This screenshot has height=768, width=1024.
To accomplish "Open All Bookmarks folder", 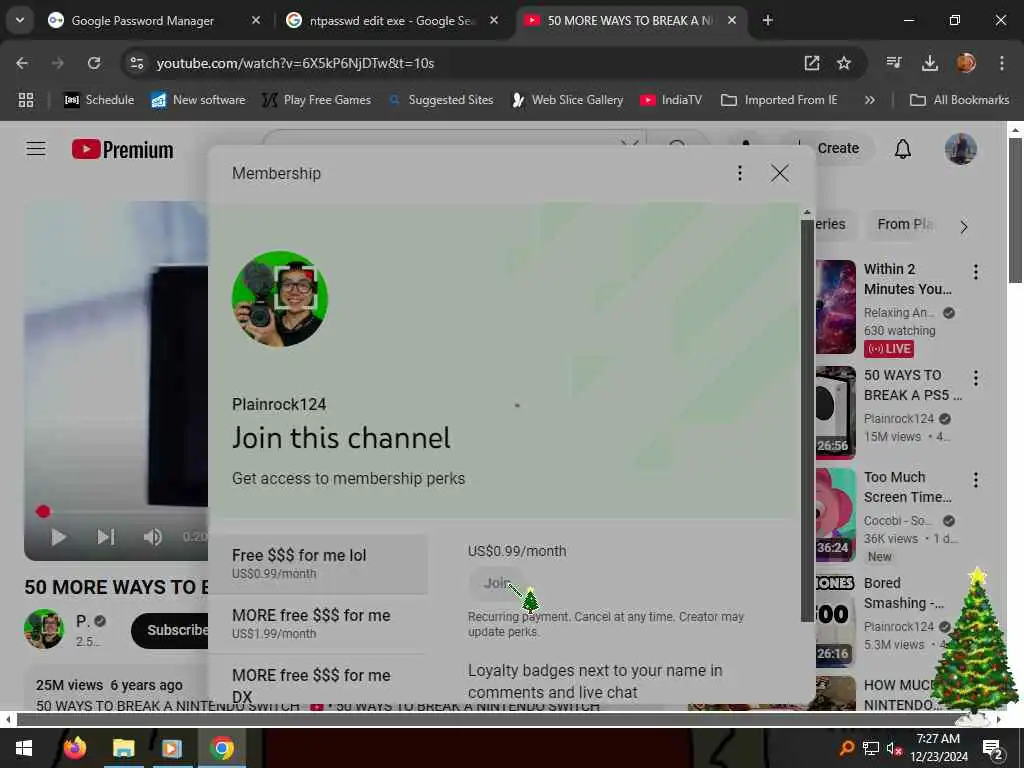I will (x=959, y=100).
